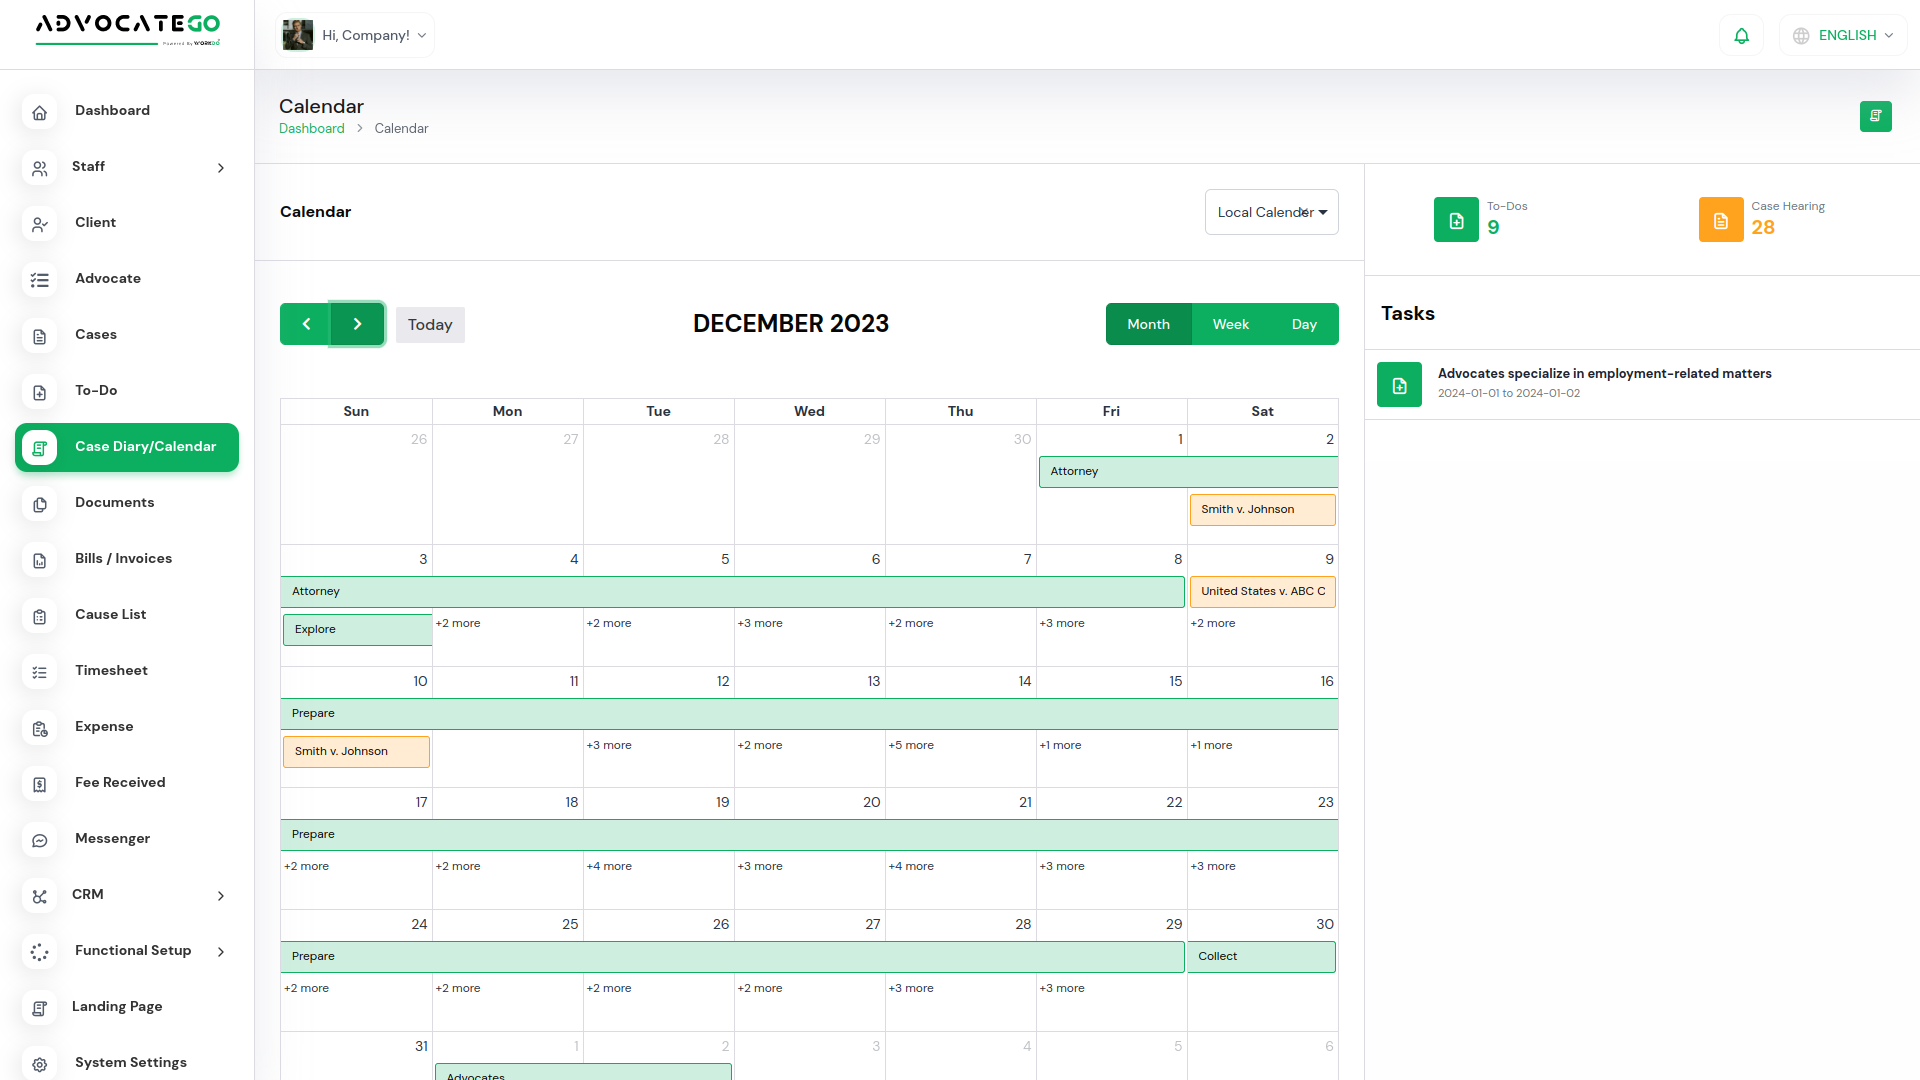1920x1080 pixels.
Task: Open Bills / Invoices icon in sidebar
Action: pos(40,560)
